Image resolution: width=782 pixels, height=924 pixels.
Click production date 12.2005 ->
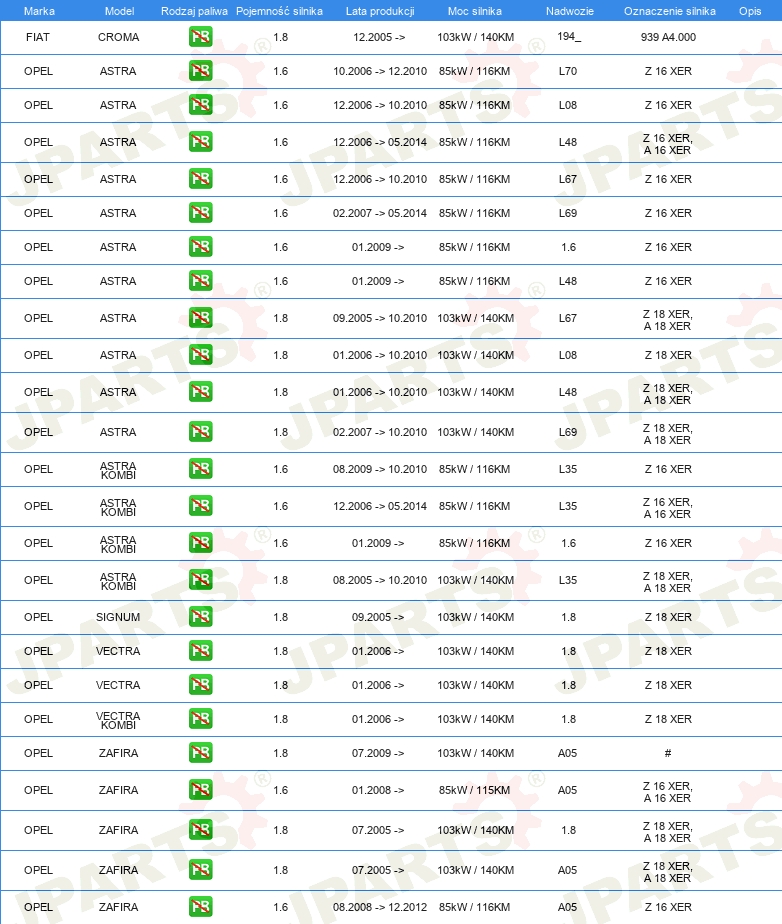(379, 37)
